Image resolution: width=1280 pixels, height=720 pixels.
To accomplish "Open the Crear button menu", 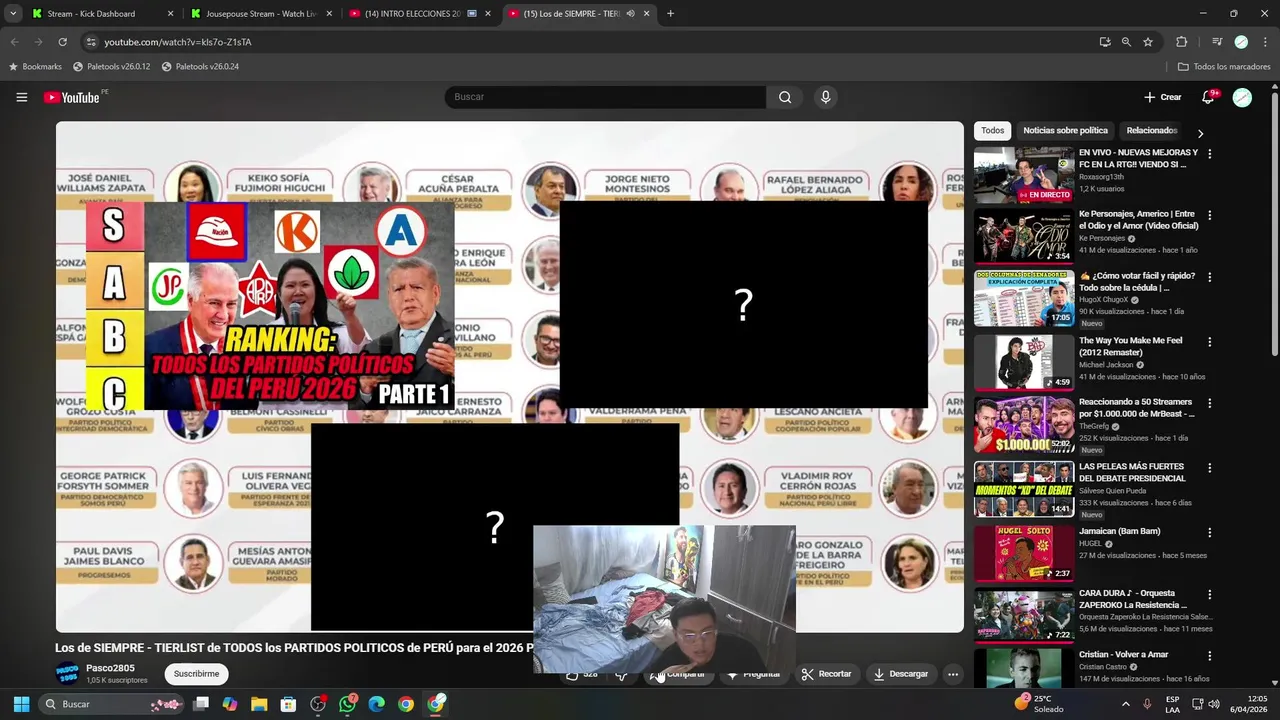I will coord(1163,97).
